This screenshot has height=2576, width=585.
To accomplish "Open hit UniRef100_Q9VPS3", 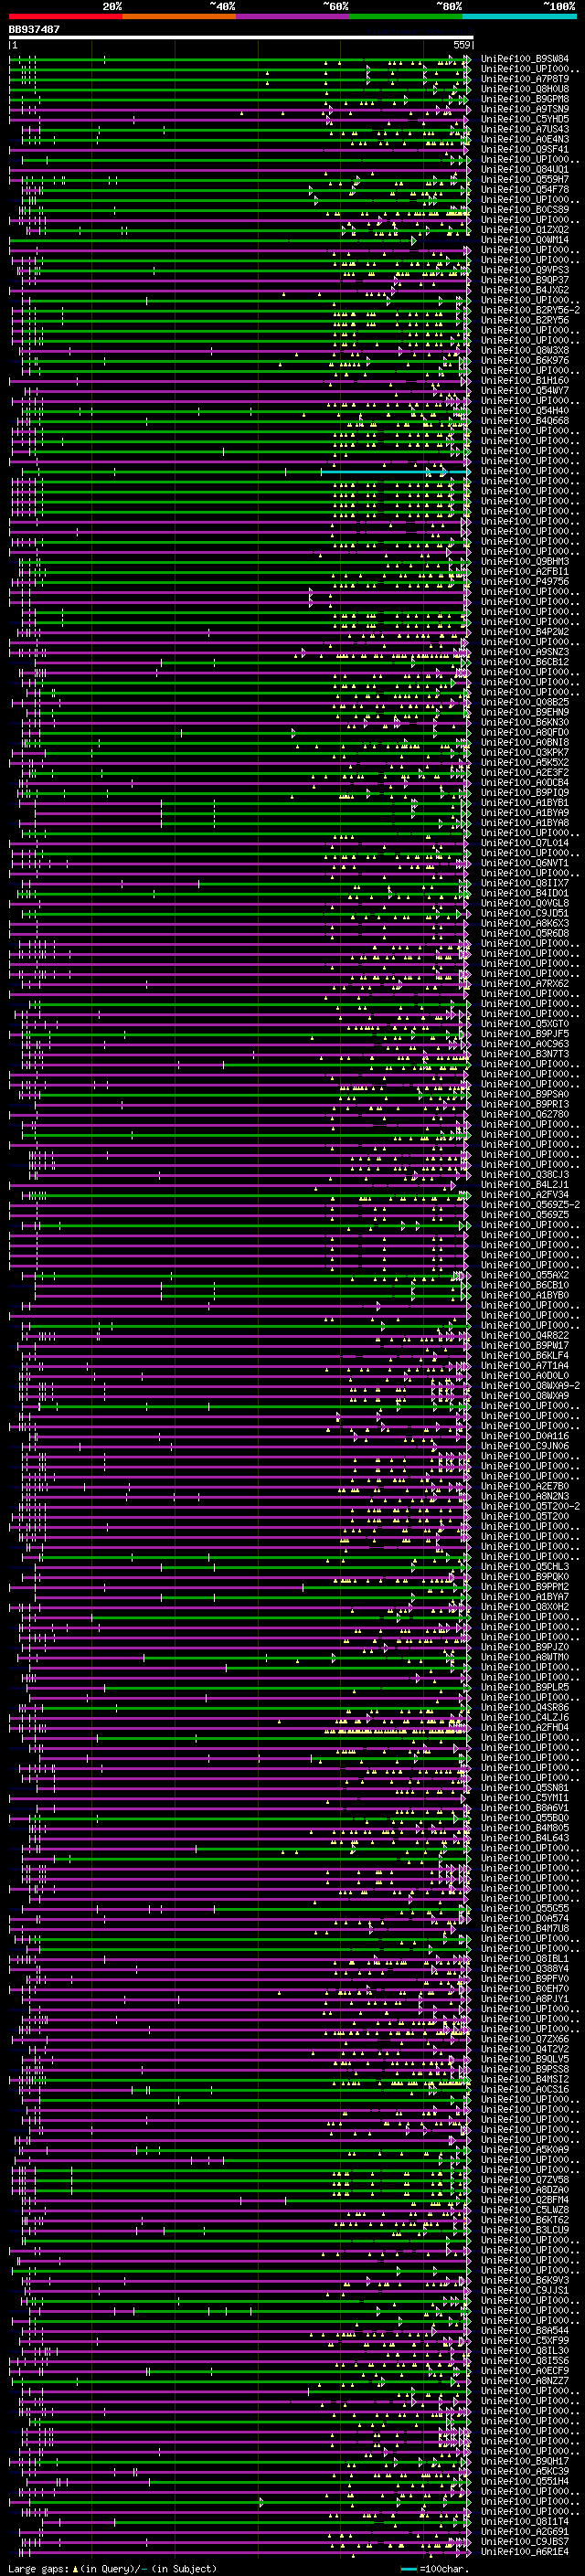I will [525, 270].
